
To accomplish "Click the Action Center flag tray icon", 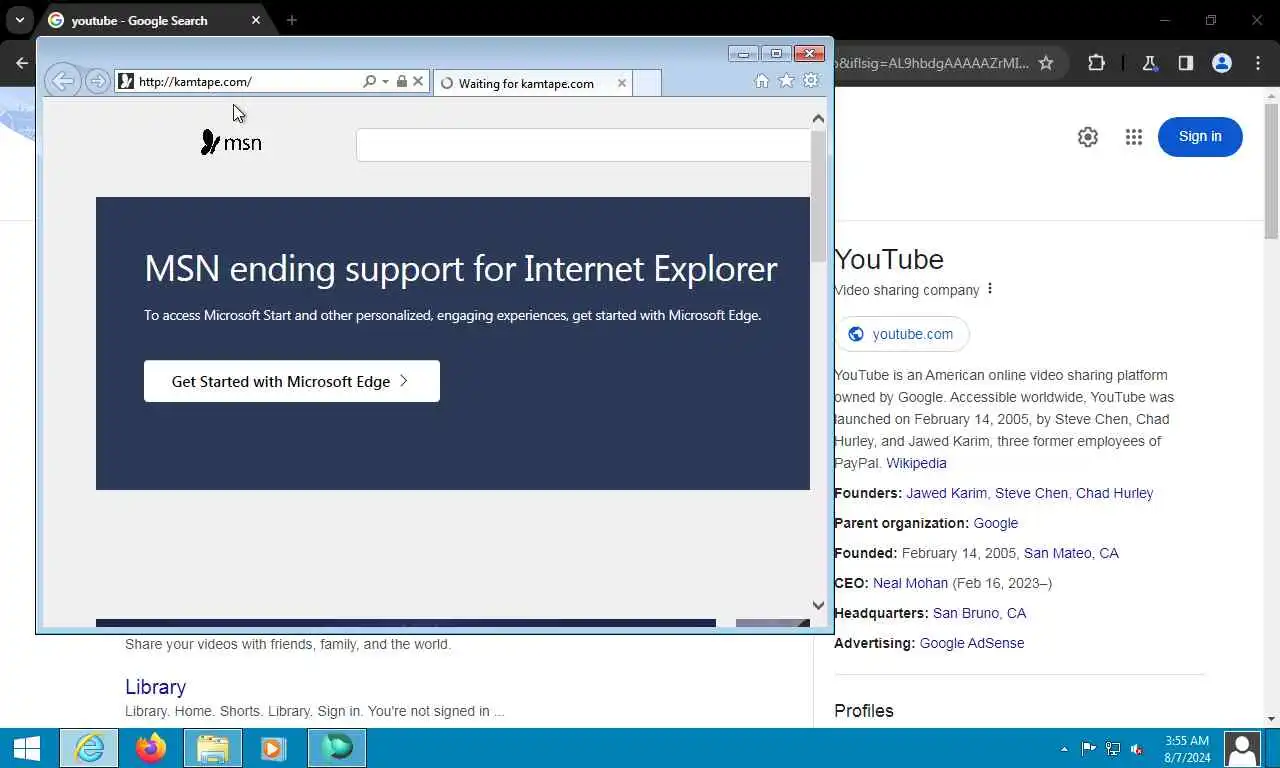I will tap(1089, 749).
